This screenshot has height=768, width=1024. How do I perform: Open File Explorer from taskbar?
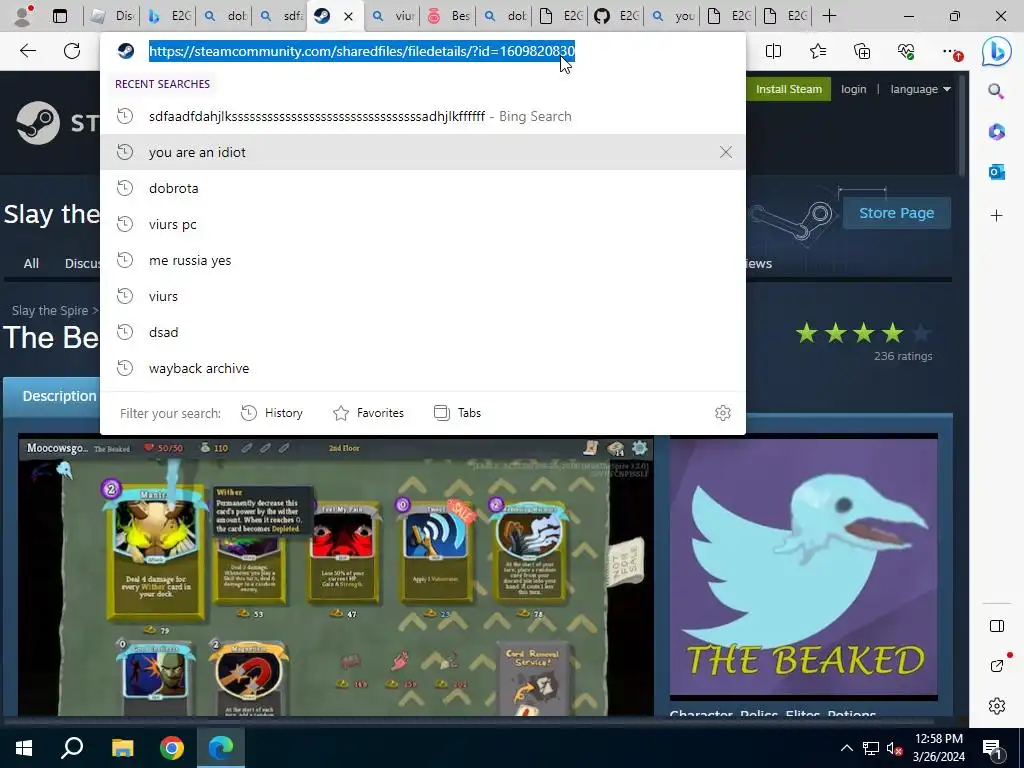pyautogui.click(x=122, y=748)
